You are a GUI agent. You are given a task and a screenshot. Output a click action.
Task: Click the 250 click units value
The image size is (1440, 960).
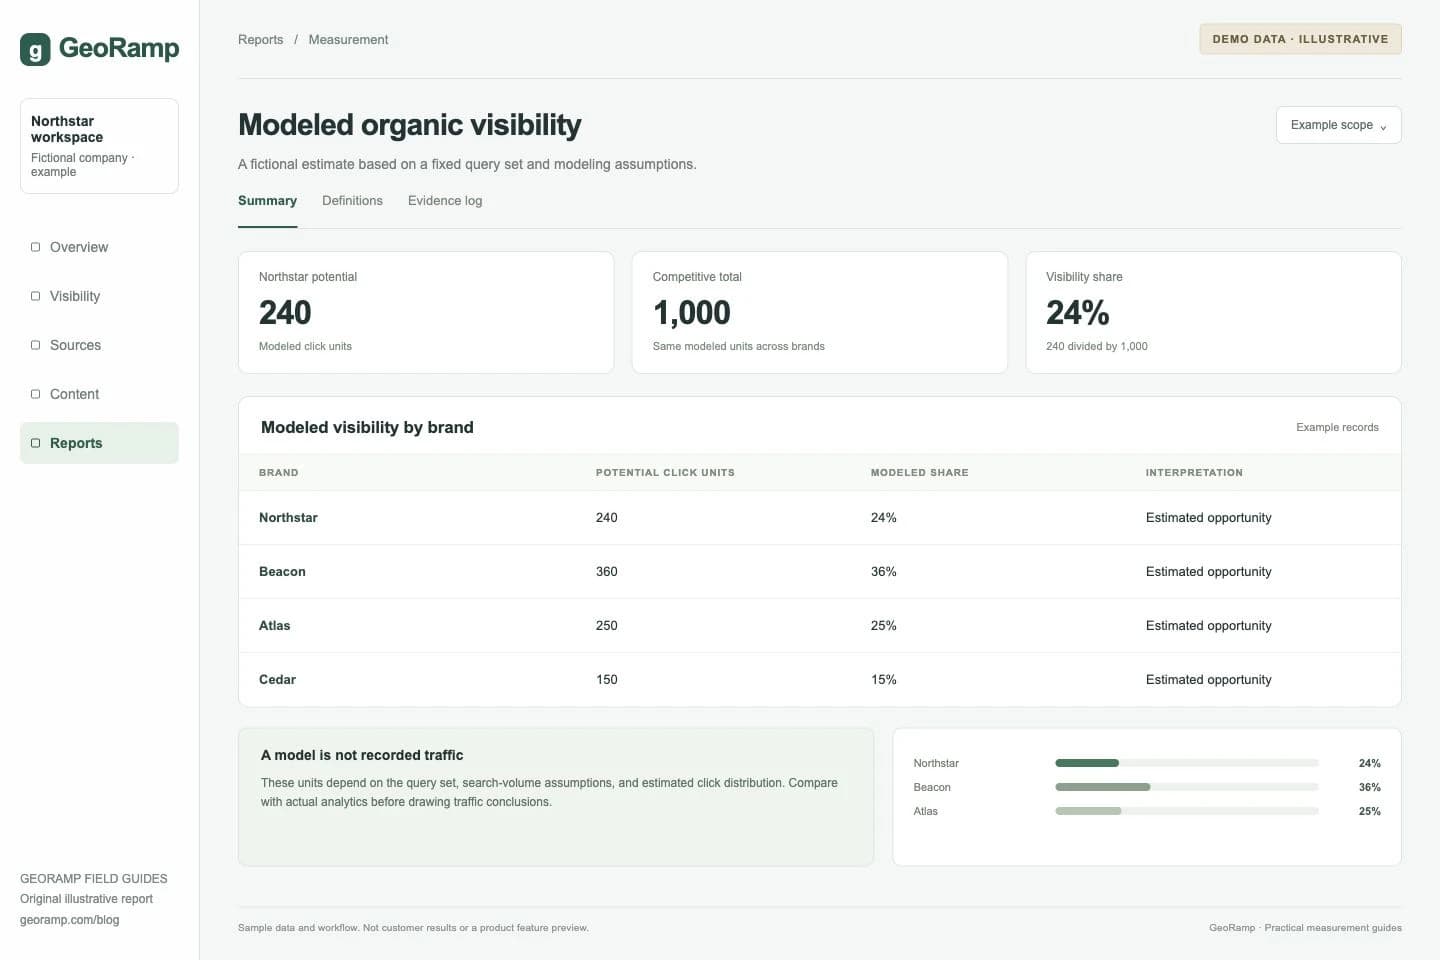click(606, 626)
